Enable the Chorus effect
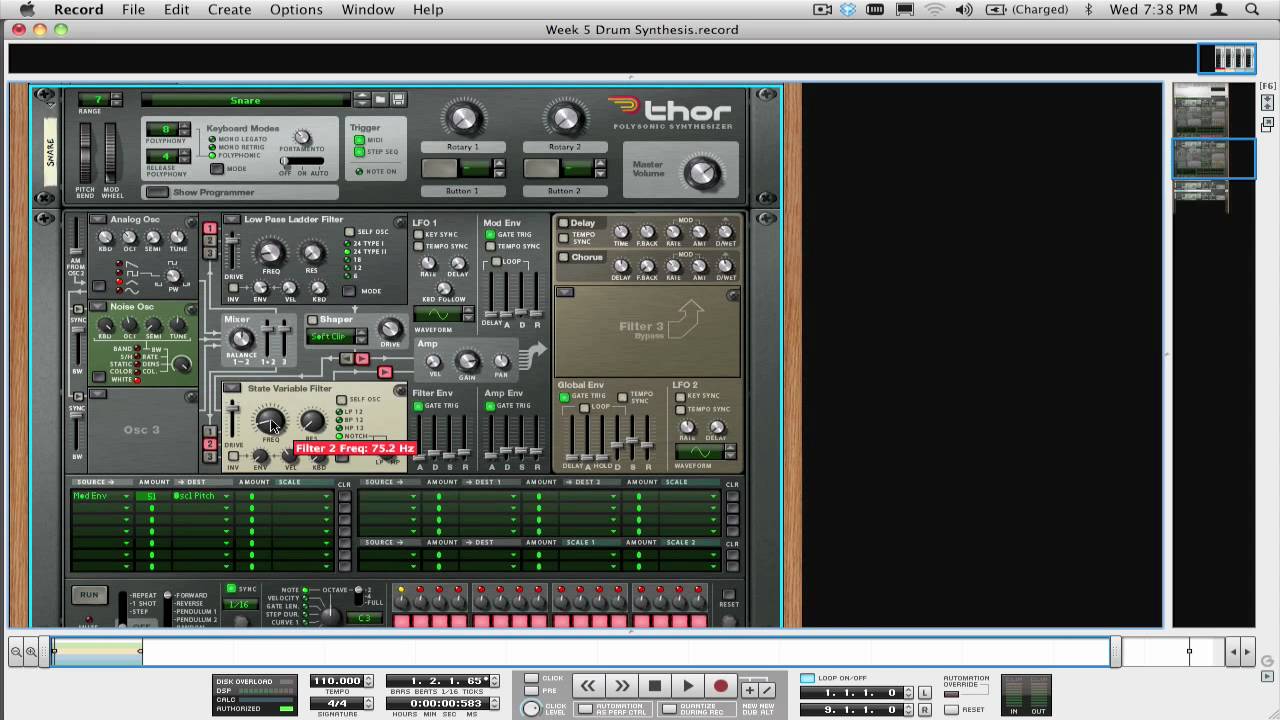Viewport: 1280px width, 720px height. pos(564,257)
